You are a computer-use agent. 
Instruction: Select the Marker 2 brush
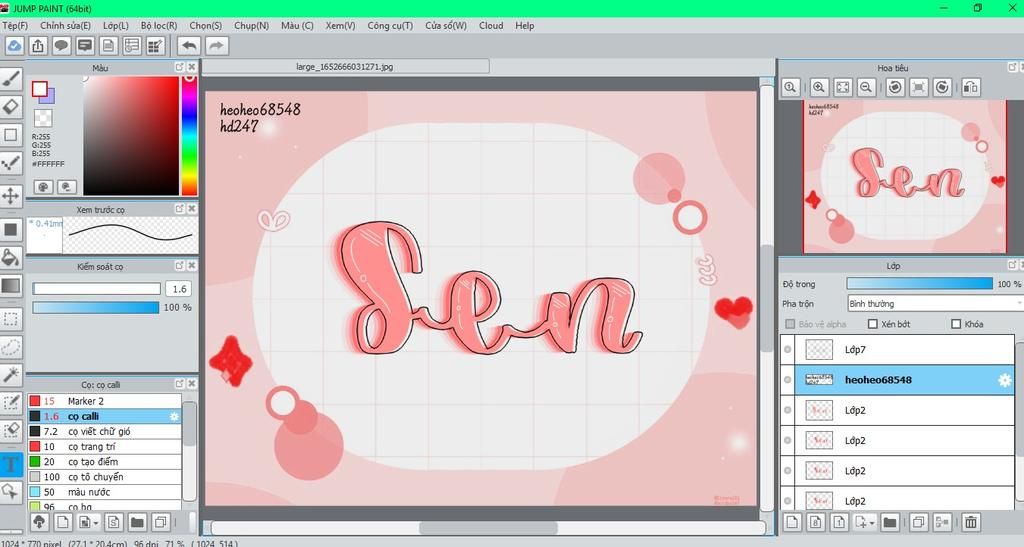pyautogui.click(x=86, y=401)
